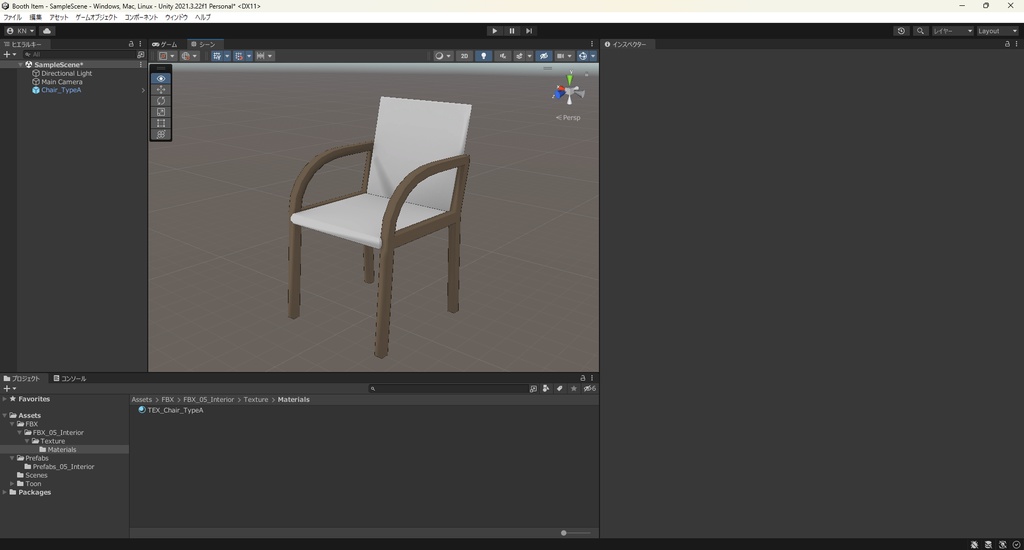Lock the Project panel
Viewport: 1024px width, 550px height.
click(583, 378)
